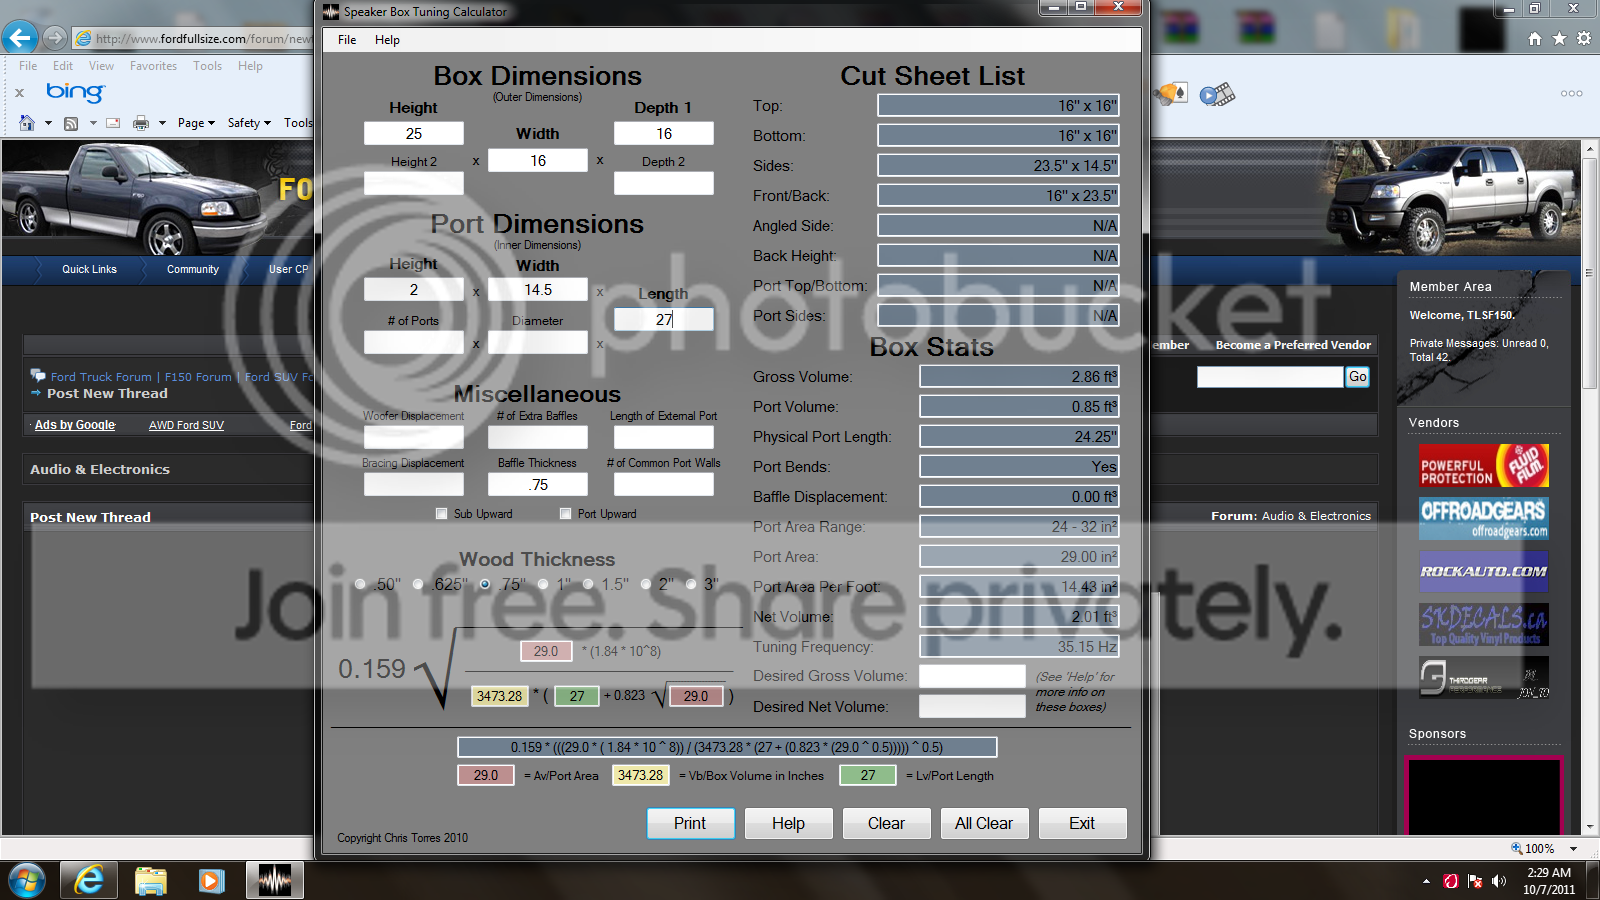The image size is (1600, 900).
Task: Click the white home icon in IE top right
Action: 1535,38
